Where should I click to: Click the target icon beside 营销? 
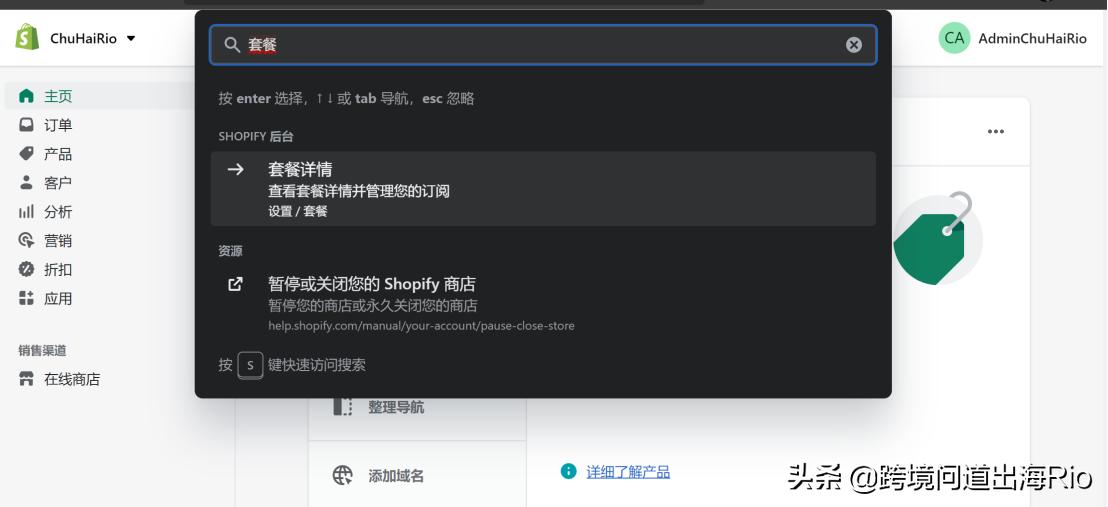pos(26,240)
